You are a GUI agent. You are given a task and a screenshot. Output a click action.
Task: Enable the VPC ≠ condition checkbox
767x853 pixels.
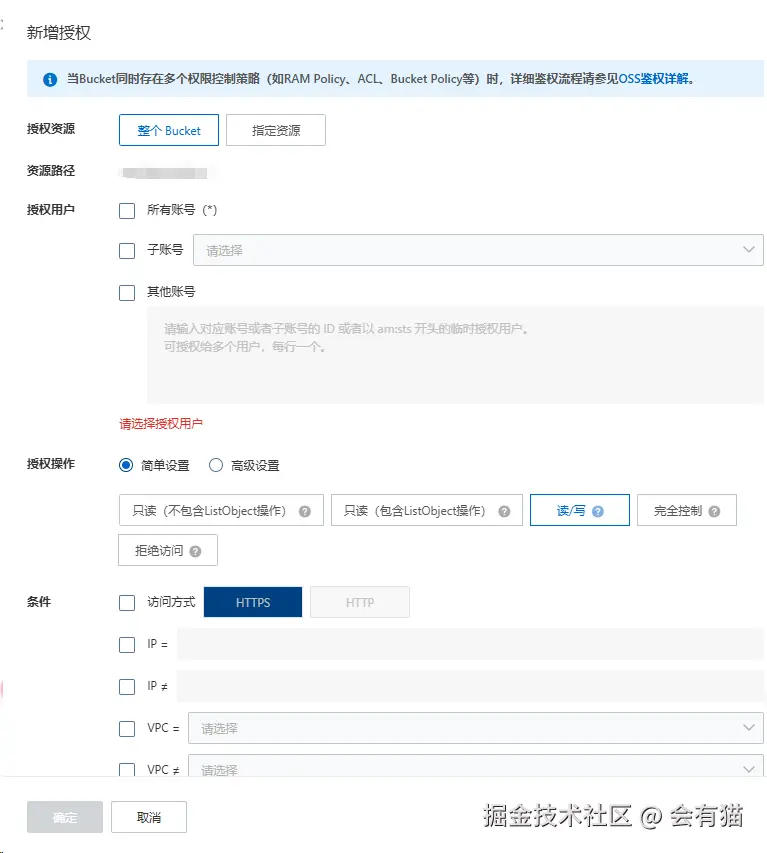point(127,769)
